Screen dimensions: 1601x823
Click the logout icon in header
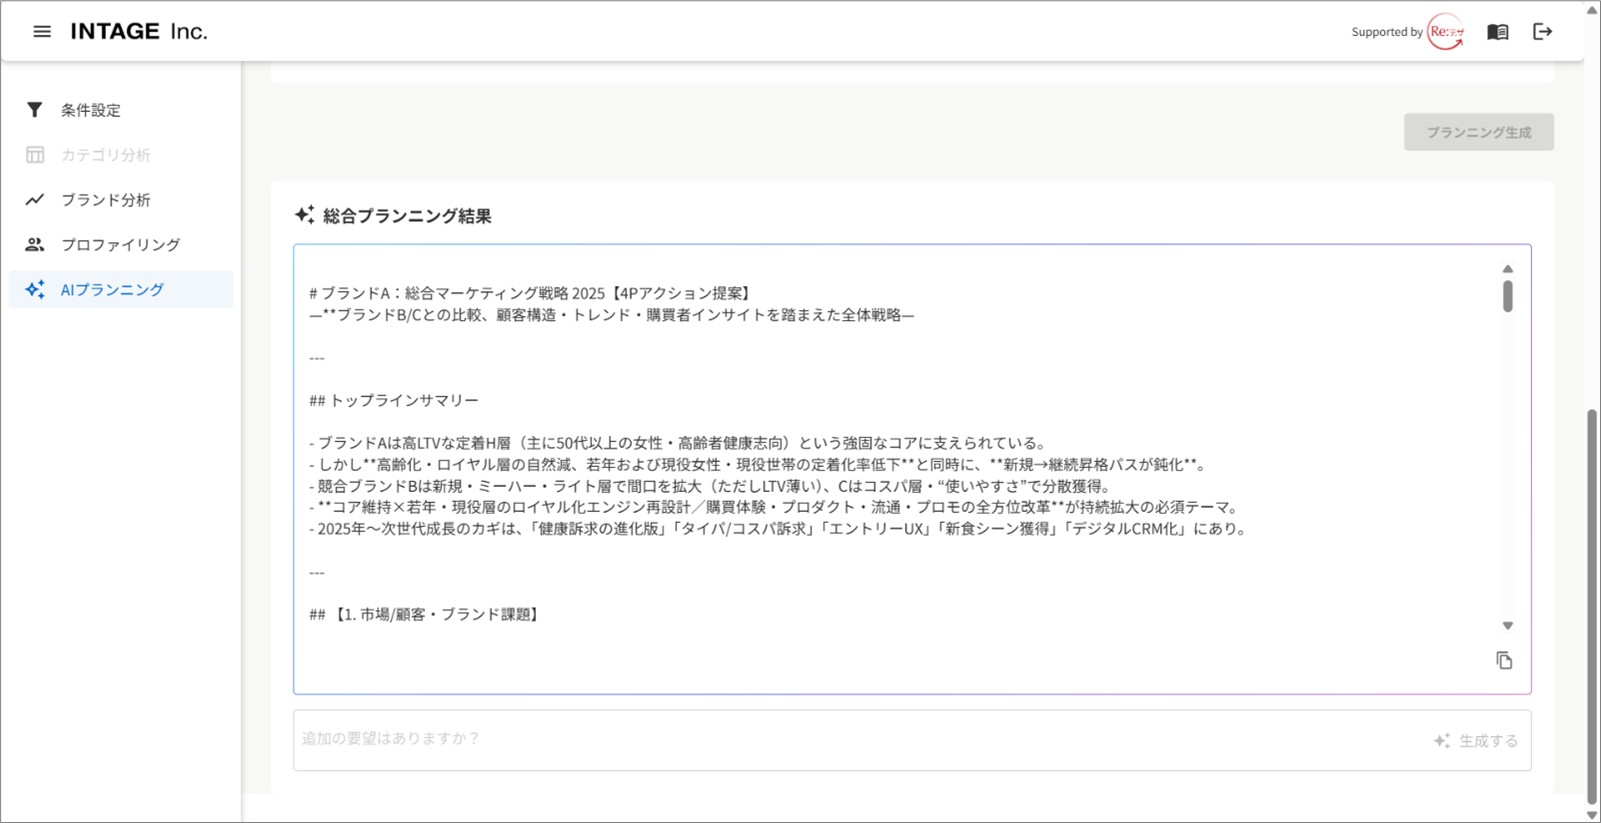click(x=1542, y=32)
